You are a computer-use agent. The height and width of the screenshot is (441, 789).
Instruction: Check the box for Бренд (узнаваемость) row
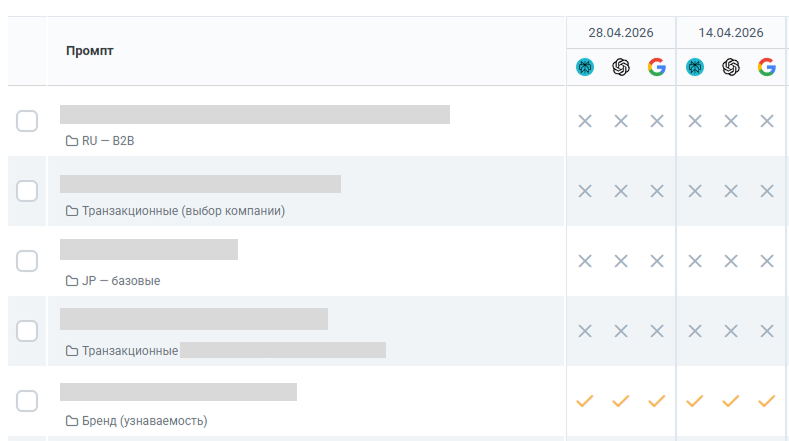click(27, 401)
